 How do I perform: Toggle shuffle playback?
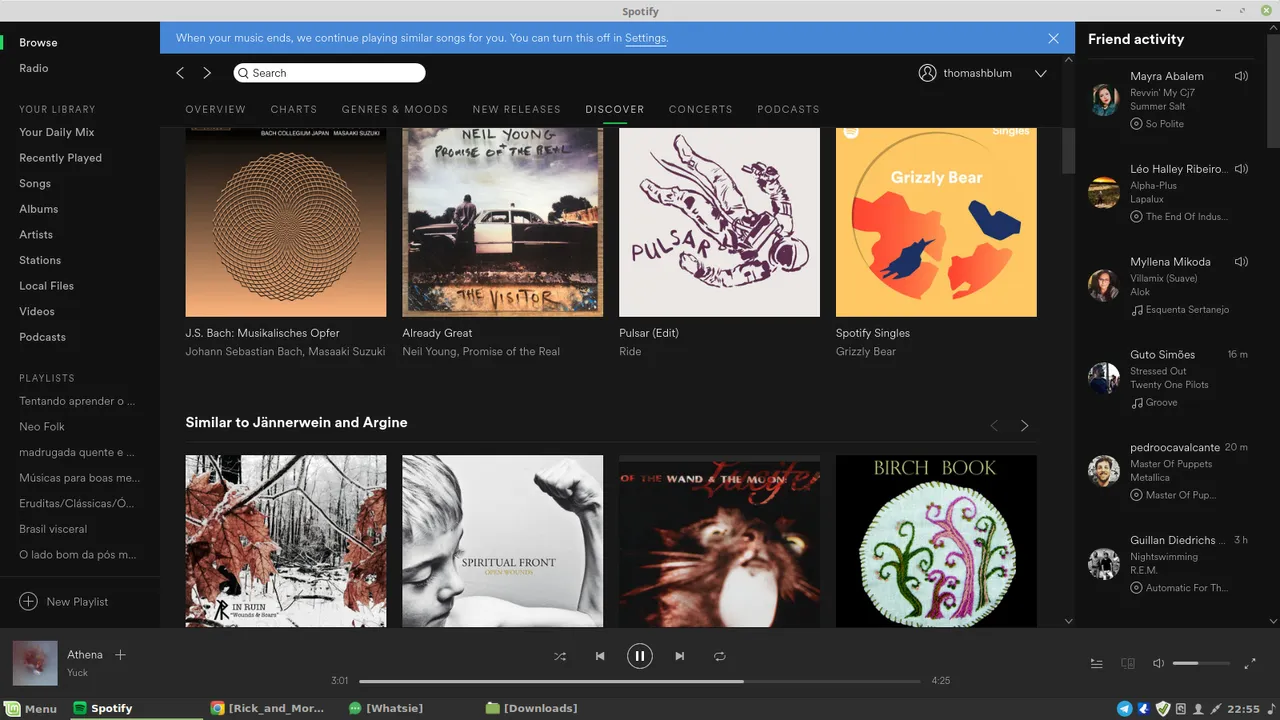pos(560,656)
